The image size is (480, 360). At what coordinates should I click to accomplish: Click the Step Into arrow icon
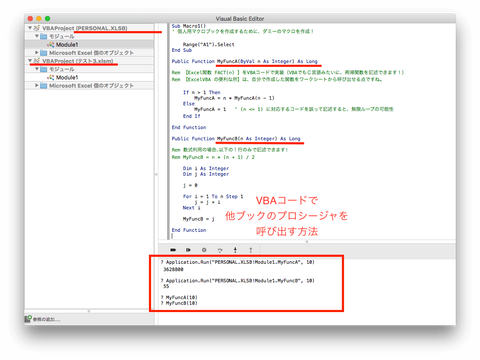(x=235, y=250)
